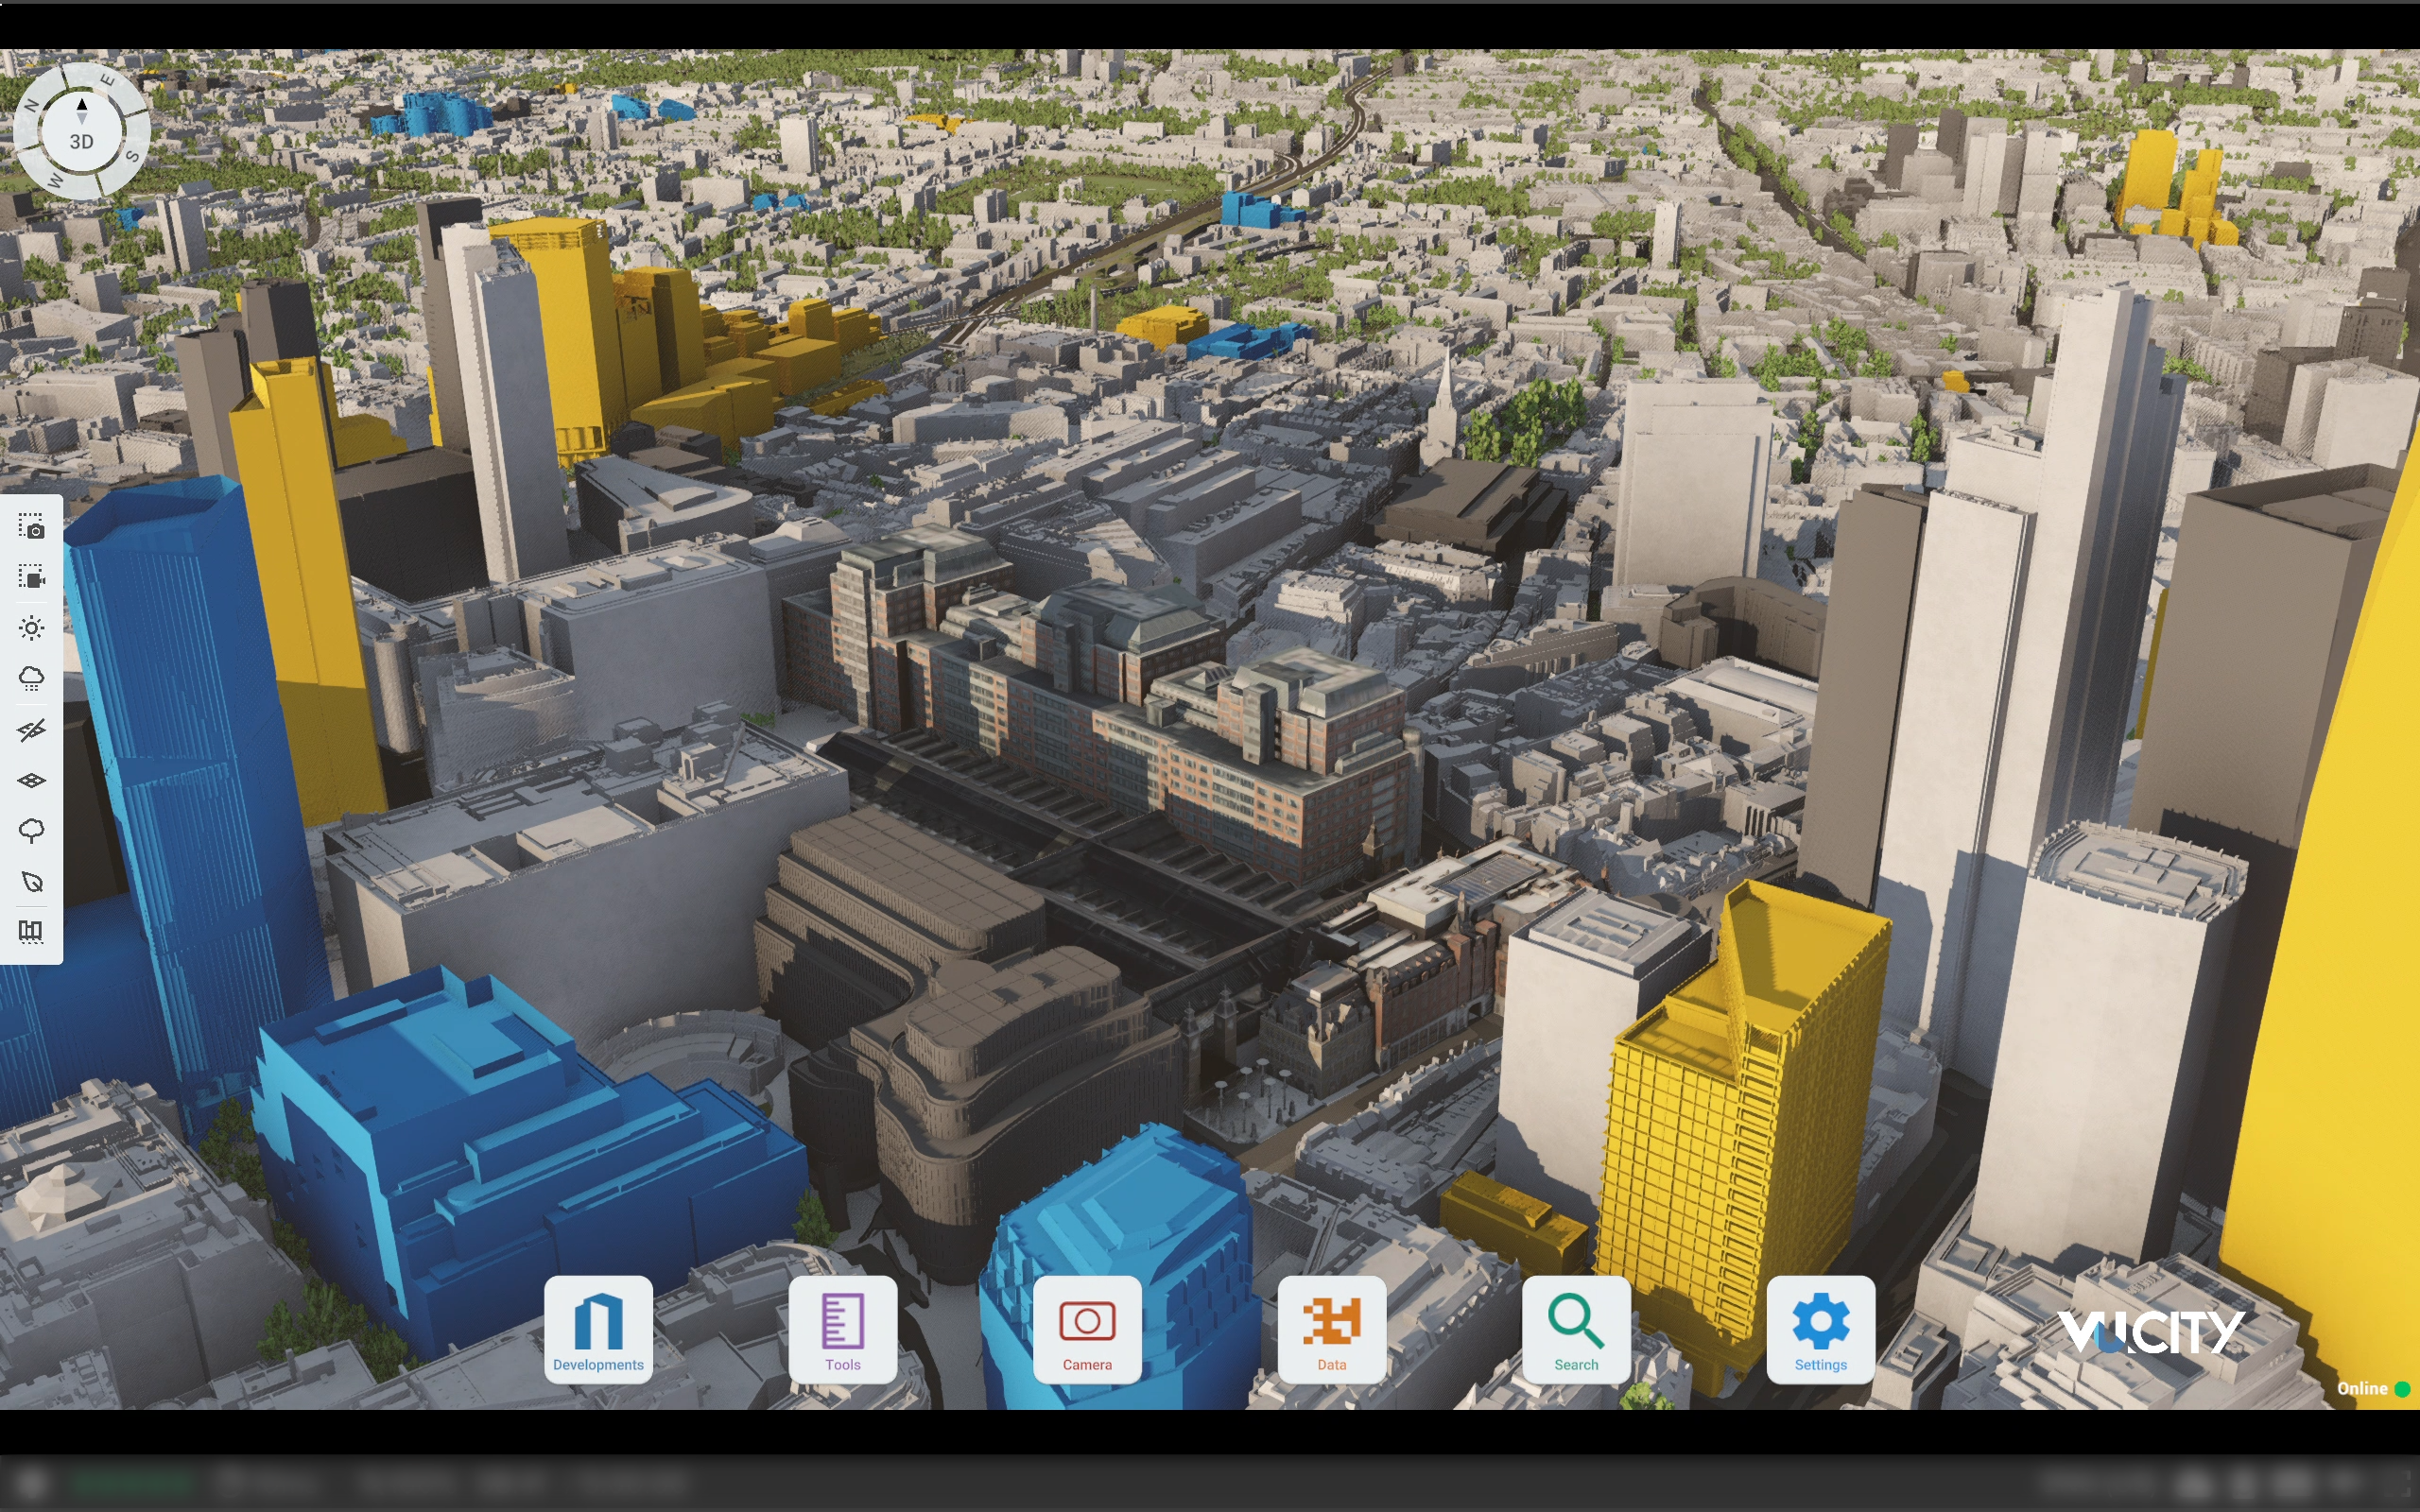Open the sun lighting settings
The height and width of the screenshot is (1512, 2420).
pyautogui.click(x=31, y=628)
